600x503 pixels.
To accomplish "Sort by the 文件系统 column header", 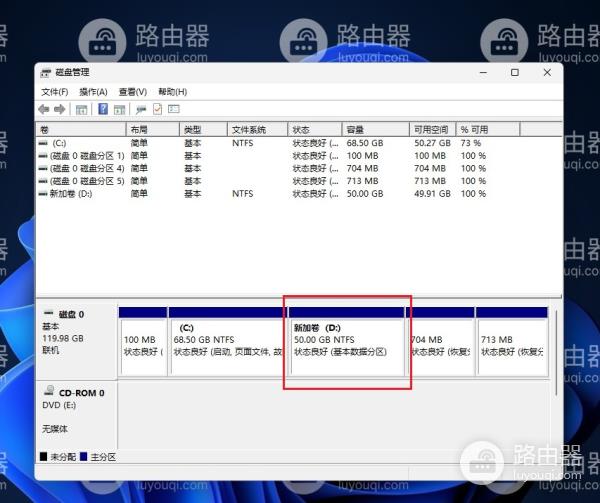I will [258, 130].
